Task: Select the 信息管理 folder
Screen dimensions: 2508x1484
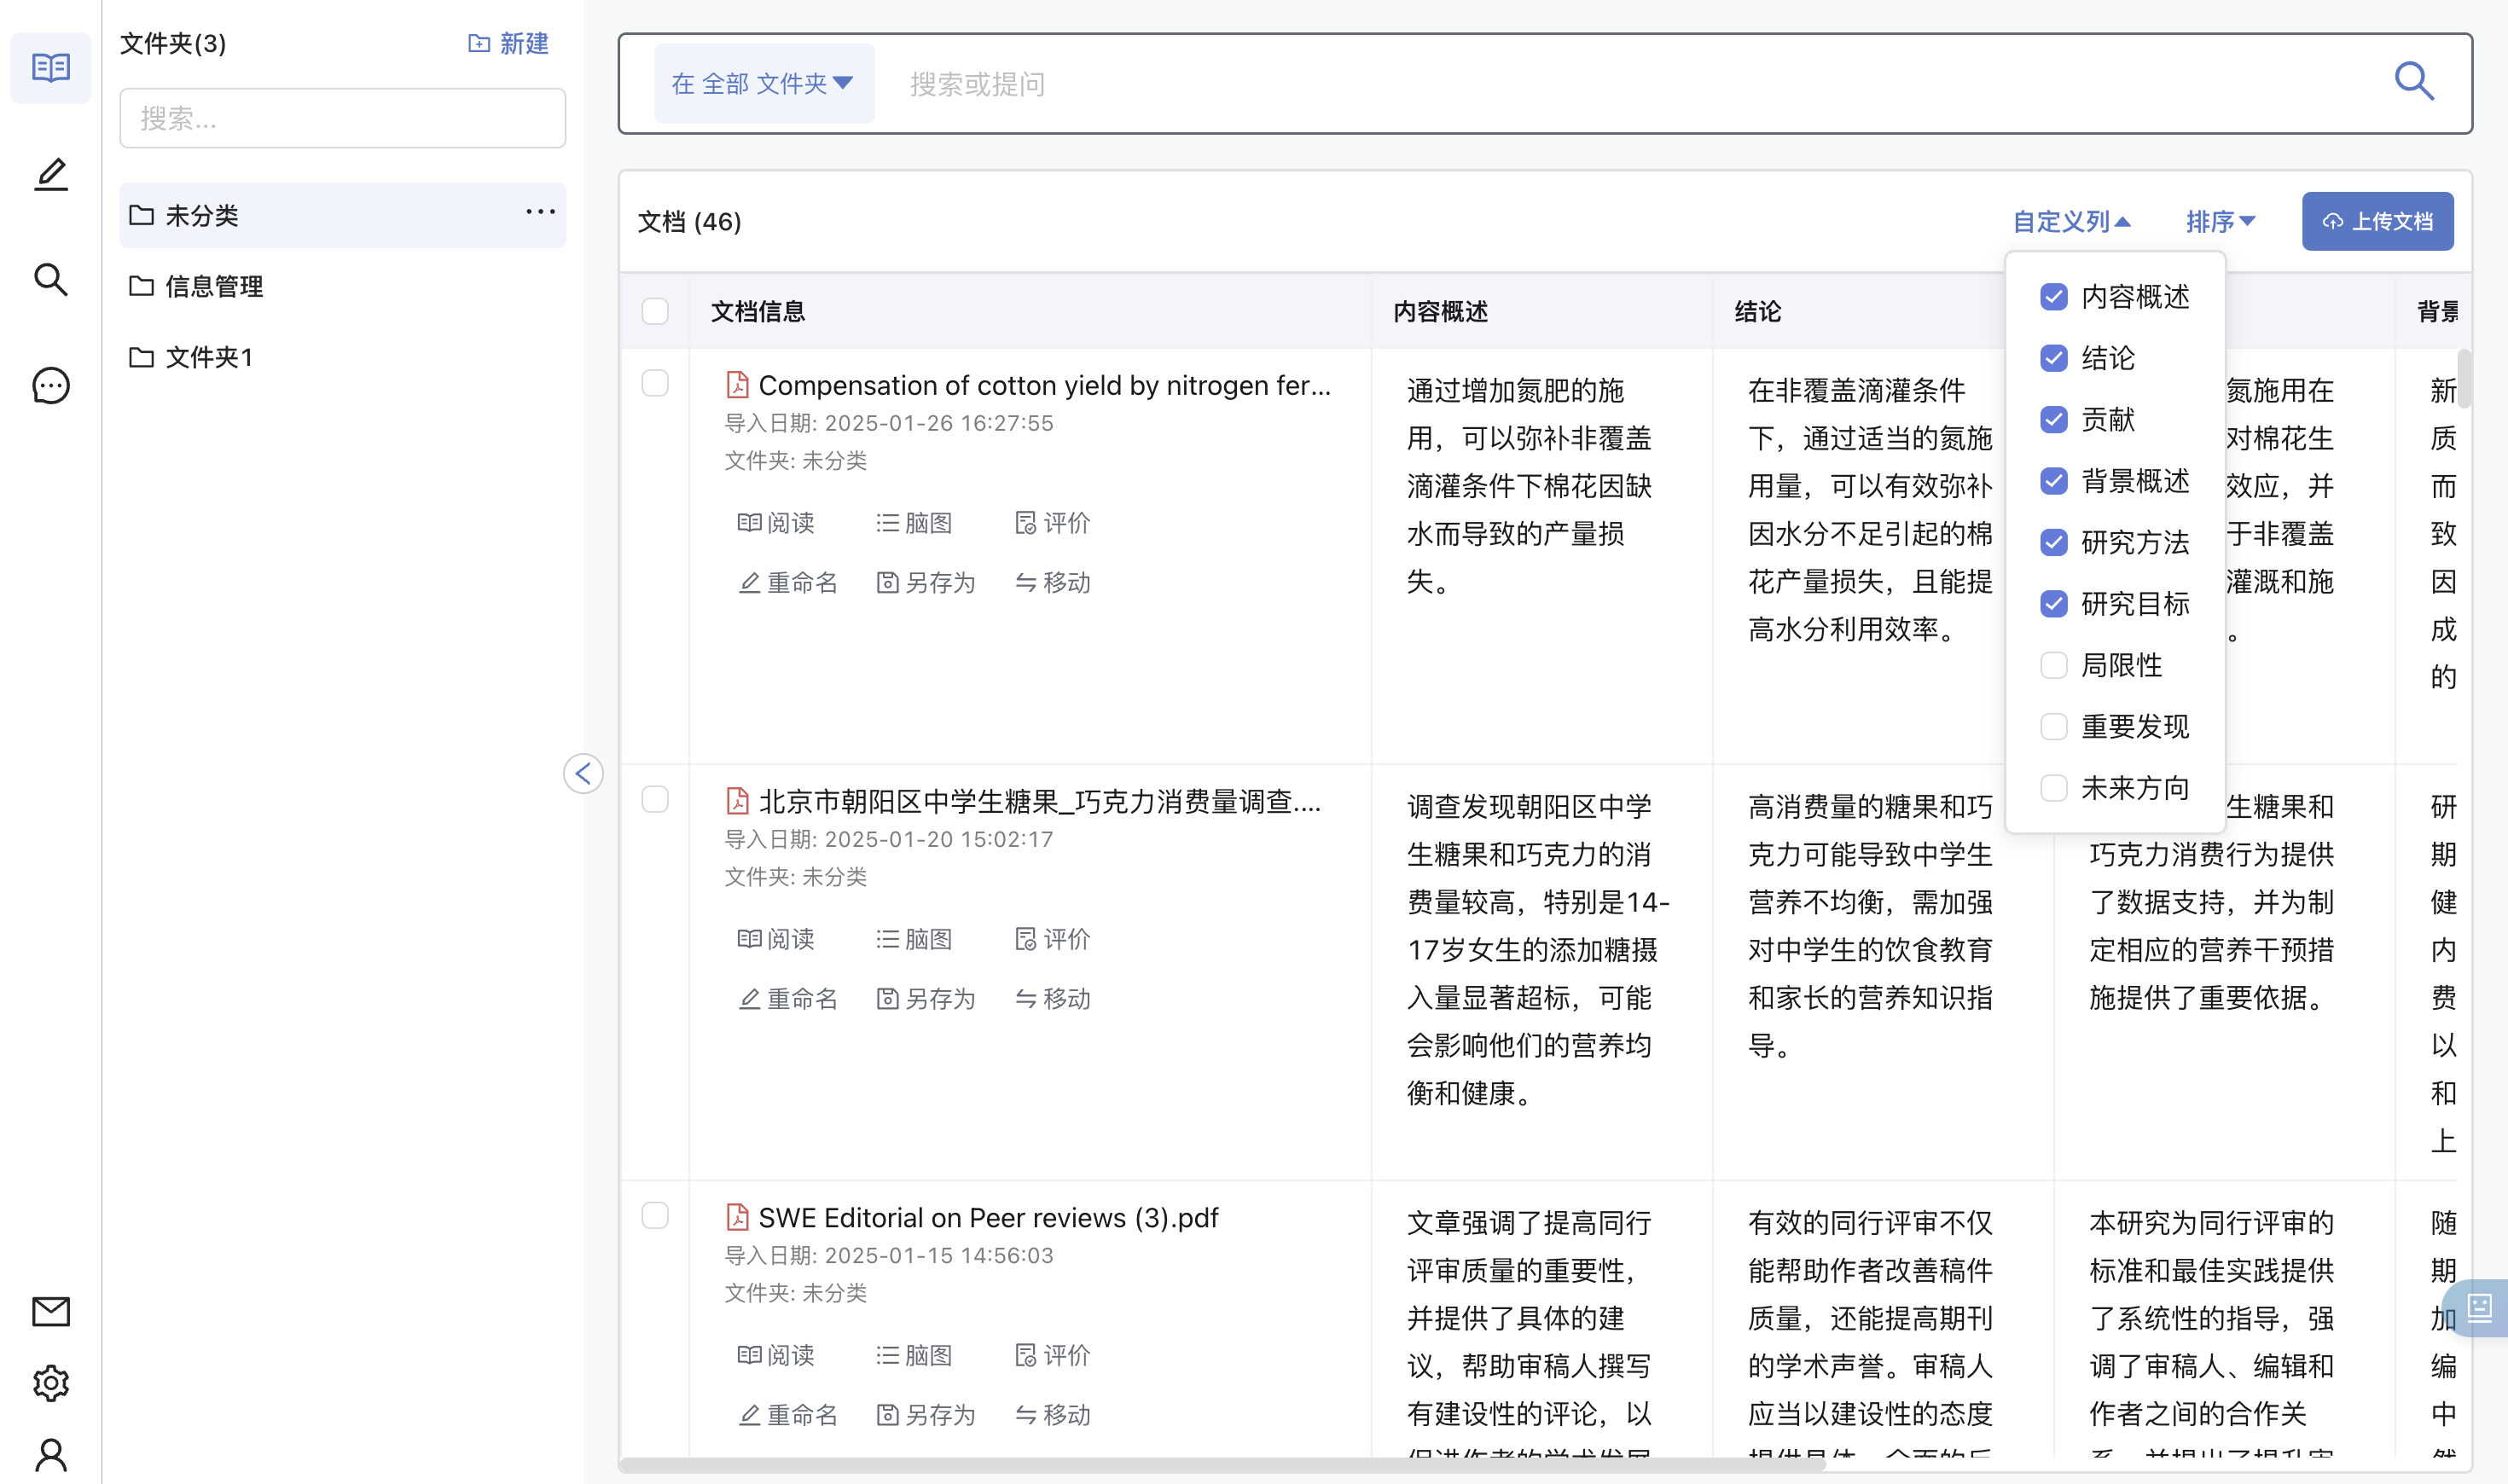Action: (x=342, y=286)
